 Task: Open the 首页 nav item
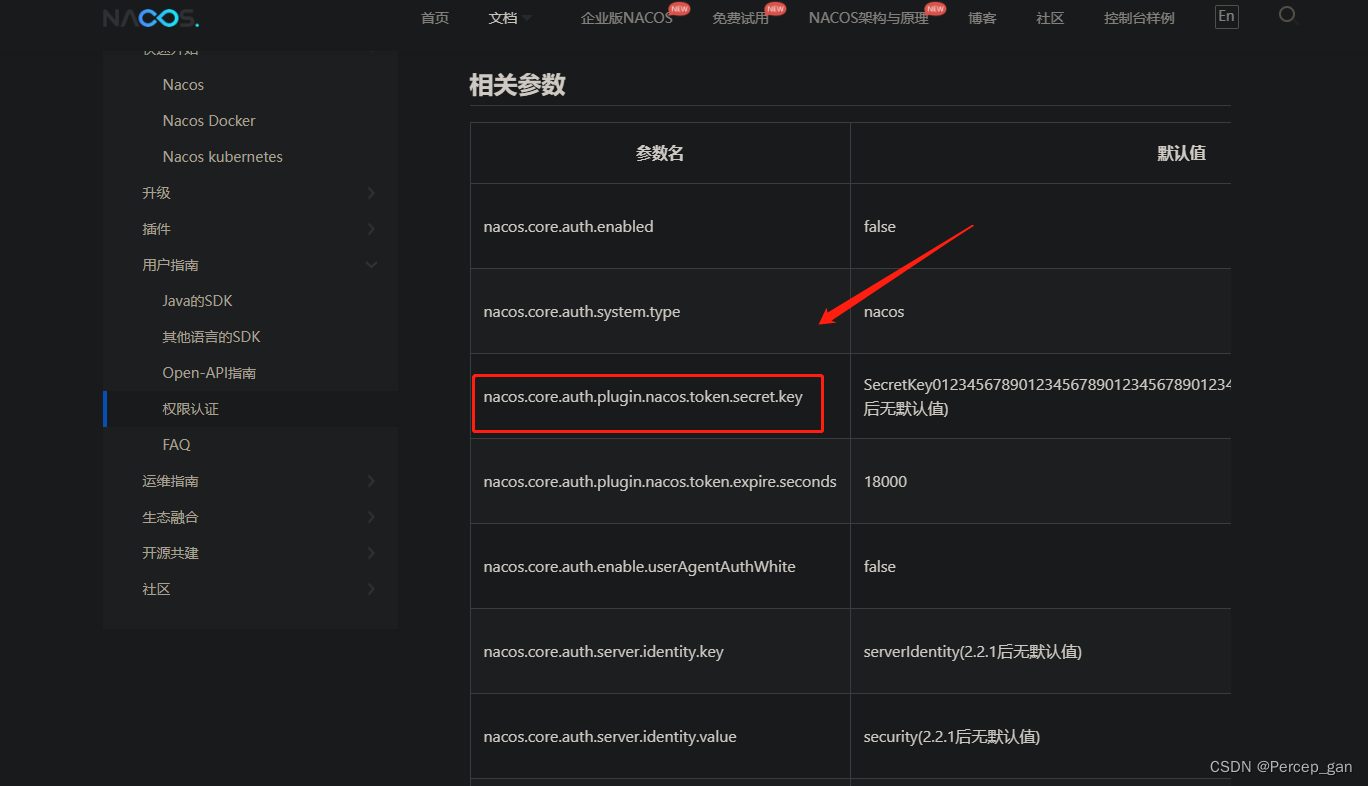click(x=435, y=18)
